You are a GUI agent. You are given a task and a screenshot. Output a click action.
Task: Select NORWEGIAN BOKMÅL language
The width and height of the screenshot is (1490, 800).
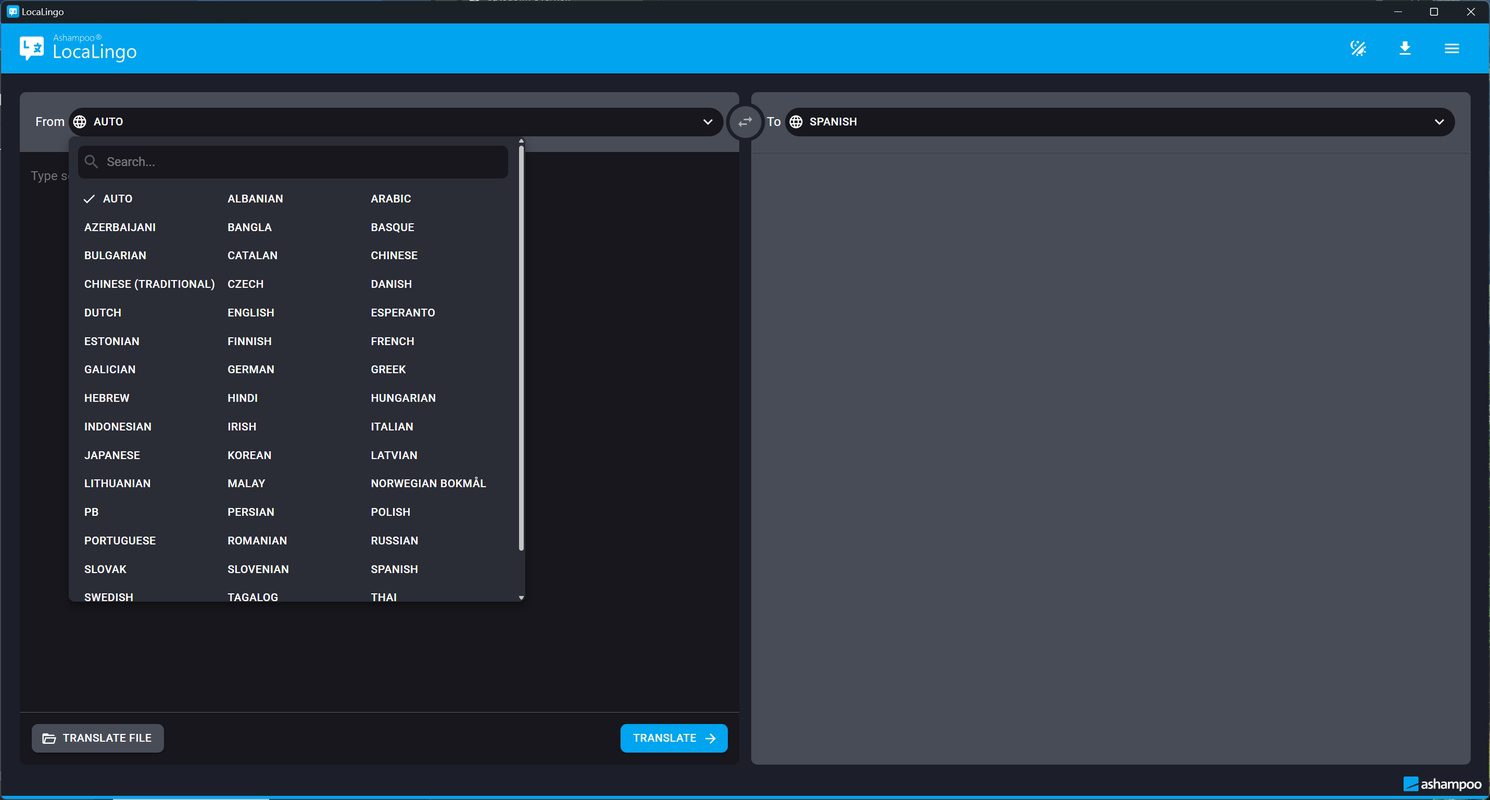click(428, 484)
